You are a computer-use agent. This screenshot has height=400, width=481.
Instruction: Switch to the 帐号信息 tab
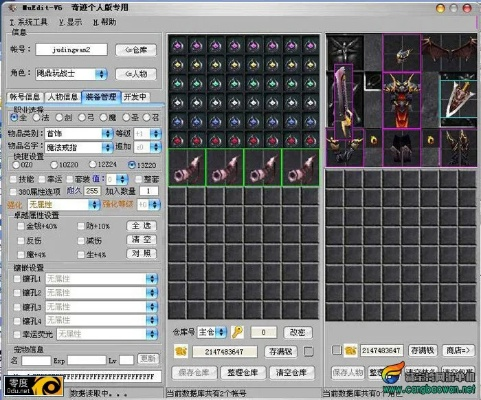click(25, 97)
